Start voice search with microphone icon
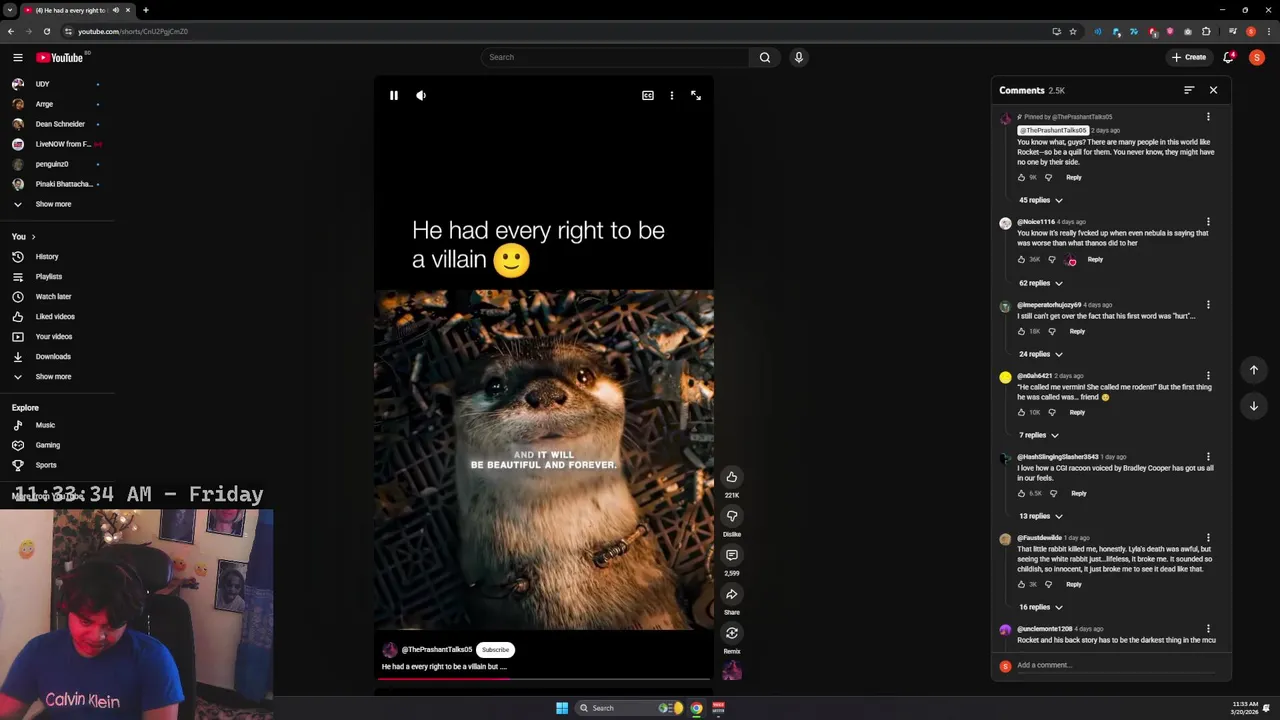The width and height of the screenshot is (1280, 720). click(798, 57)
